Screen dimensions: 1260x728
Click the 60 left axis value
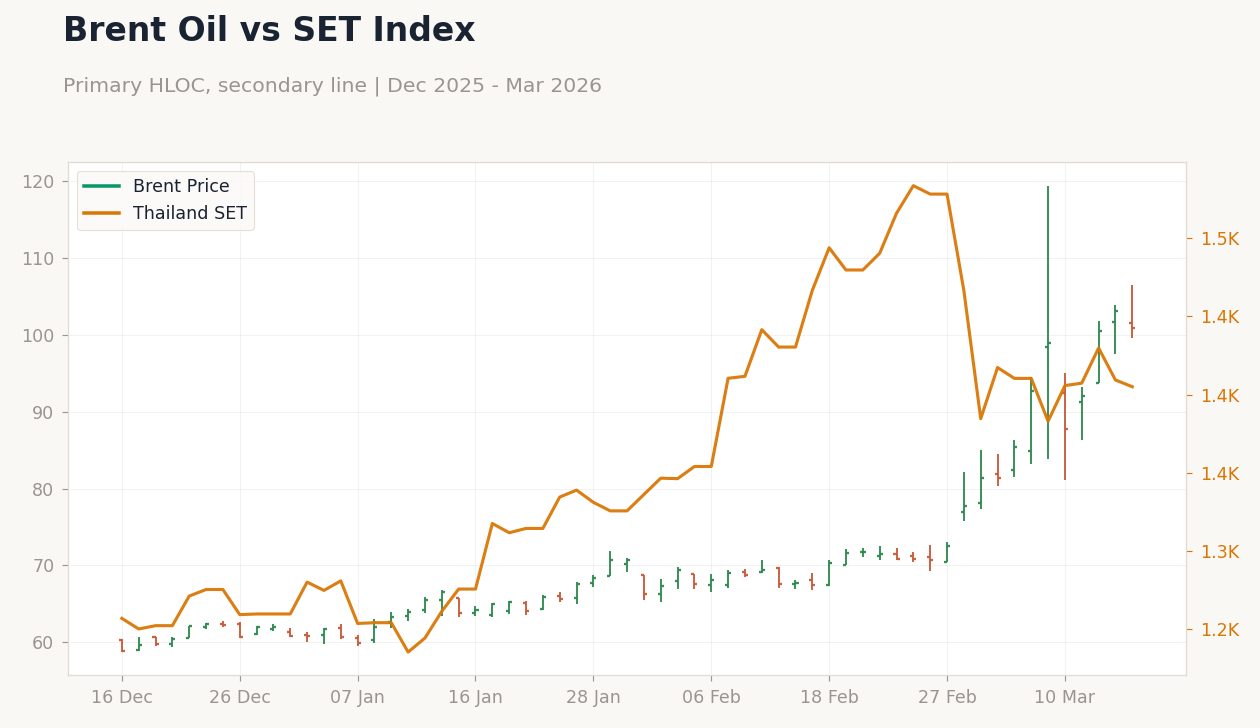point(43,643)
